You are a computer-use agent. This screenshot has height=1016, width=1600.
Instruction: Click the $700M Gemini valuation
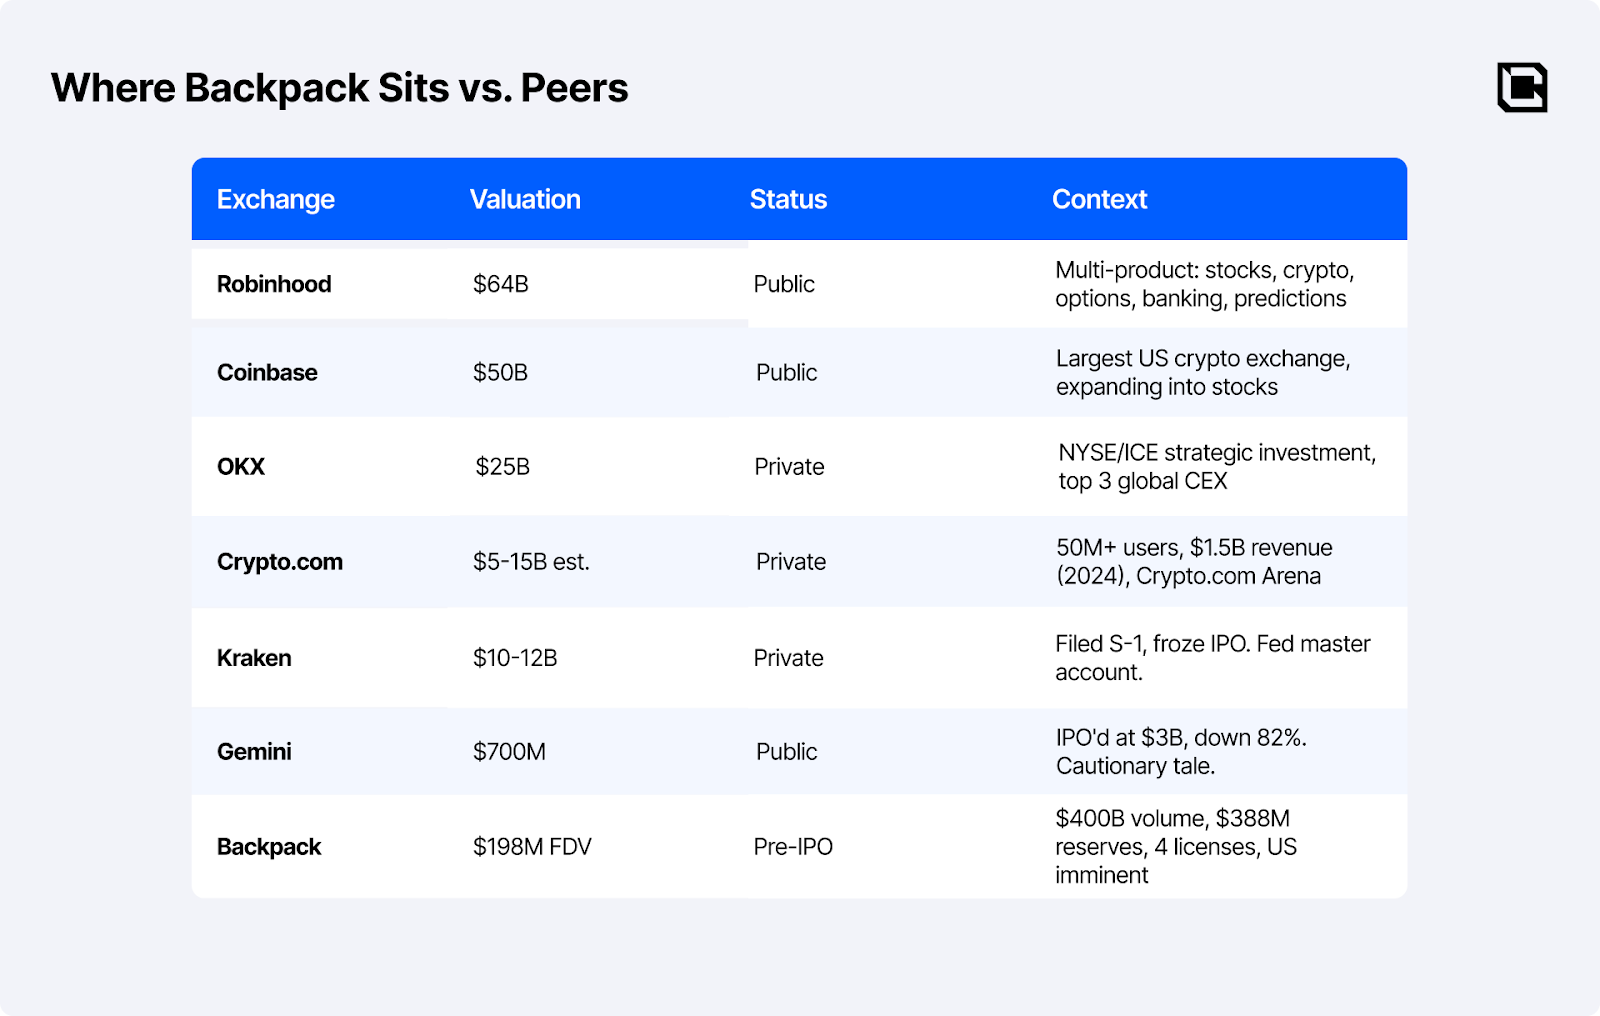tap(509, 751)
